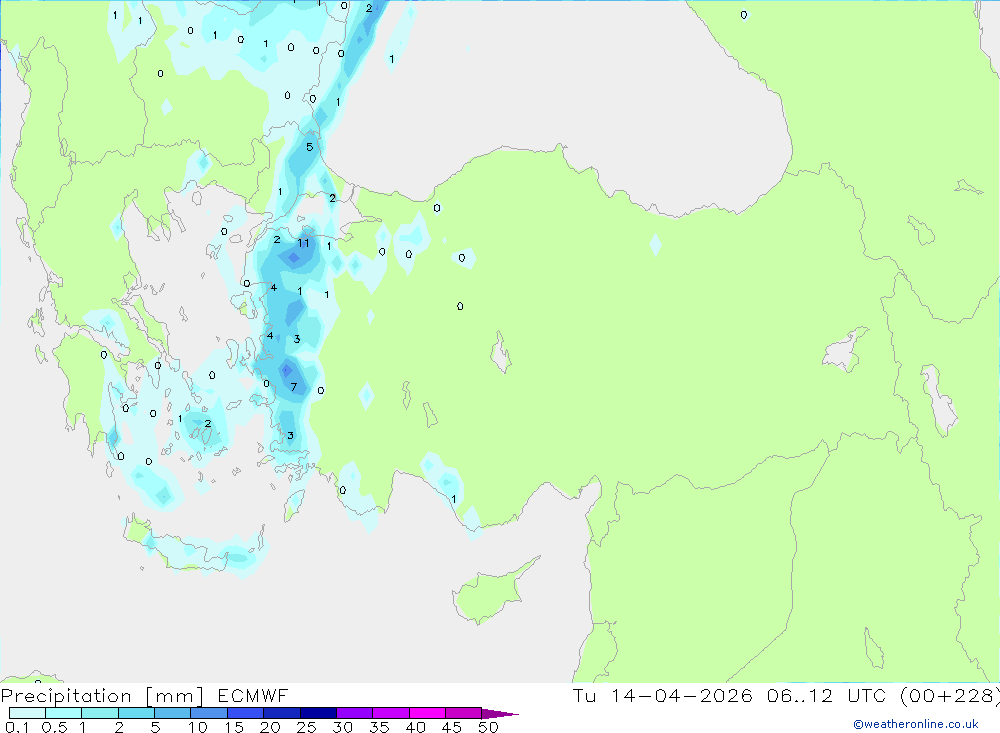This screenshot has height=733, width=1000.
Task: Click the legend label '25'
Action: [307, 727]
